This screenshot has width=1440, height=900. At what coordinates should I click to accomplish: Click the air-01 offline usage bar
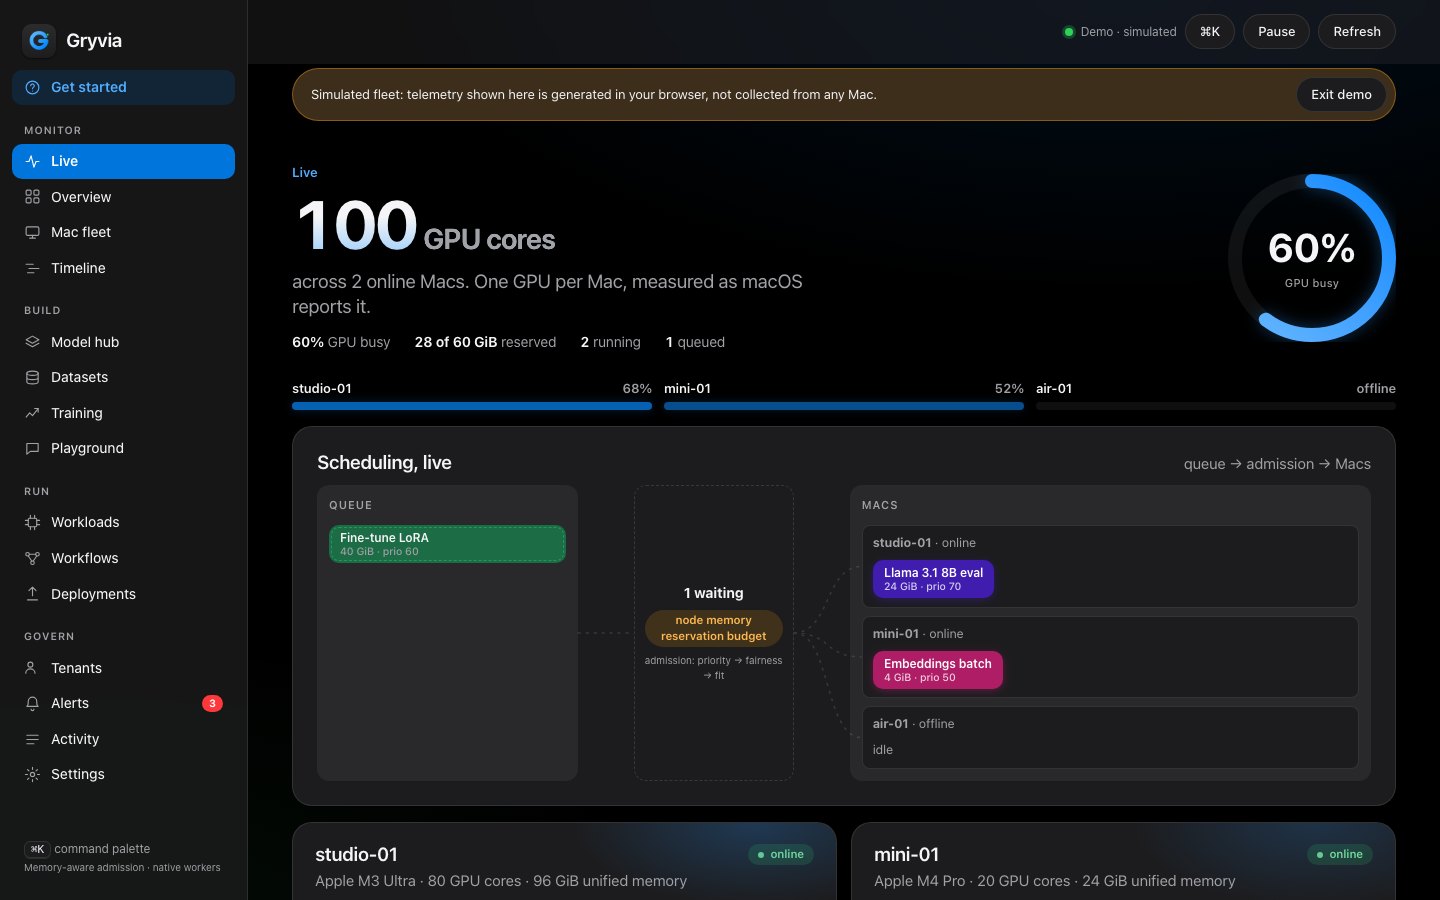pos(1216,406)
